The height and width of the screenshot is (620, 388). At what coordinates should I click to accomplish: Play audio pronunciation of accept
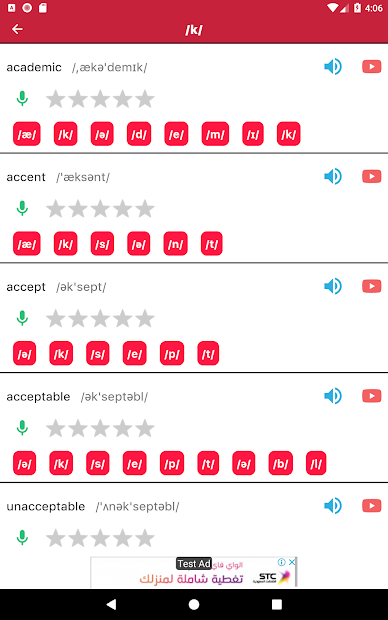click(x=333, y=286)
